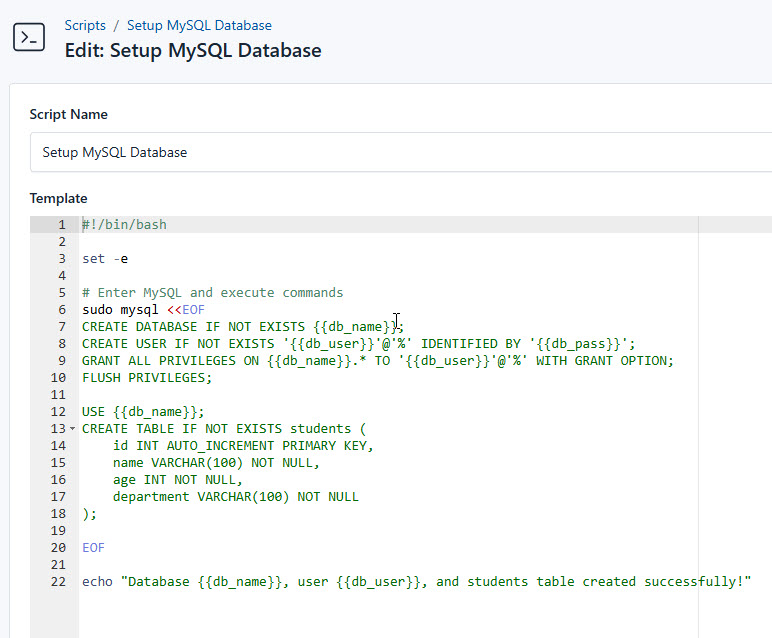Click the '#!/bin/bash' line in editor

(x=124, y=224)
